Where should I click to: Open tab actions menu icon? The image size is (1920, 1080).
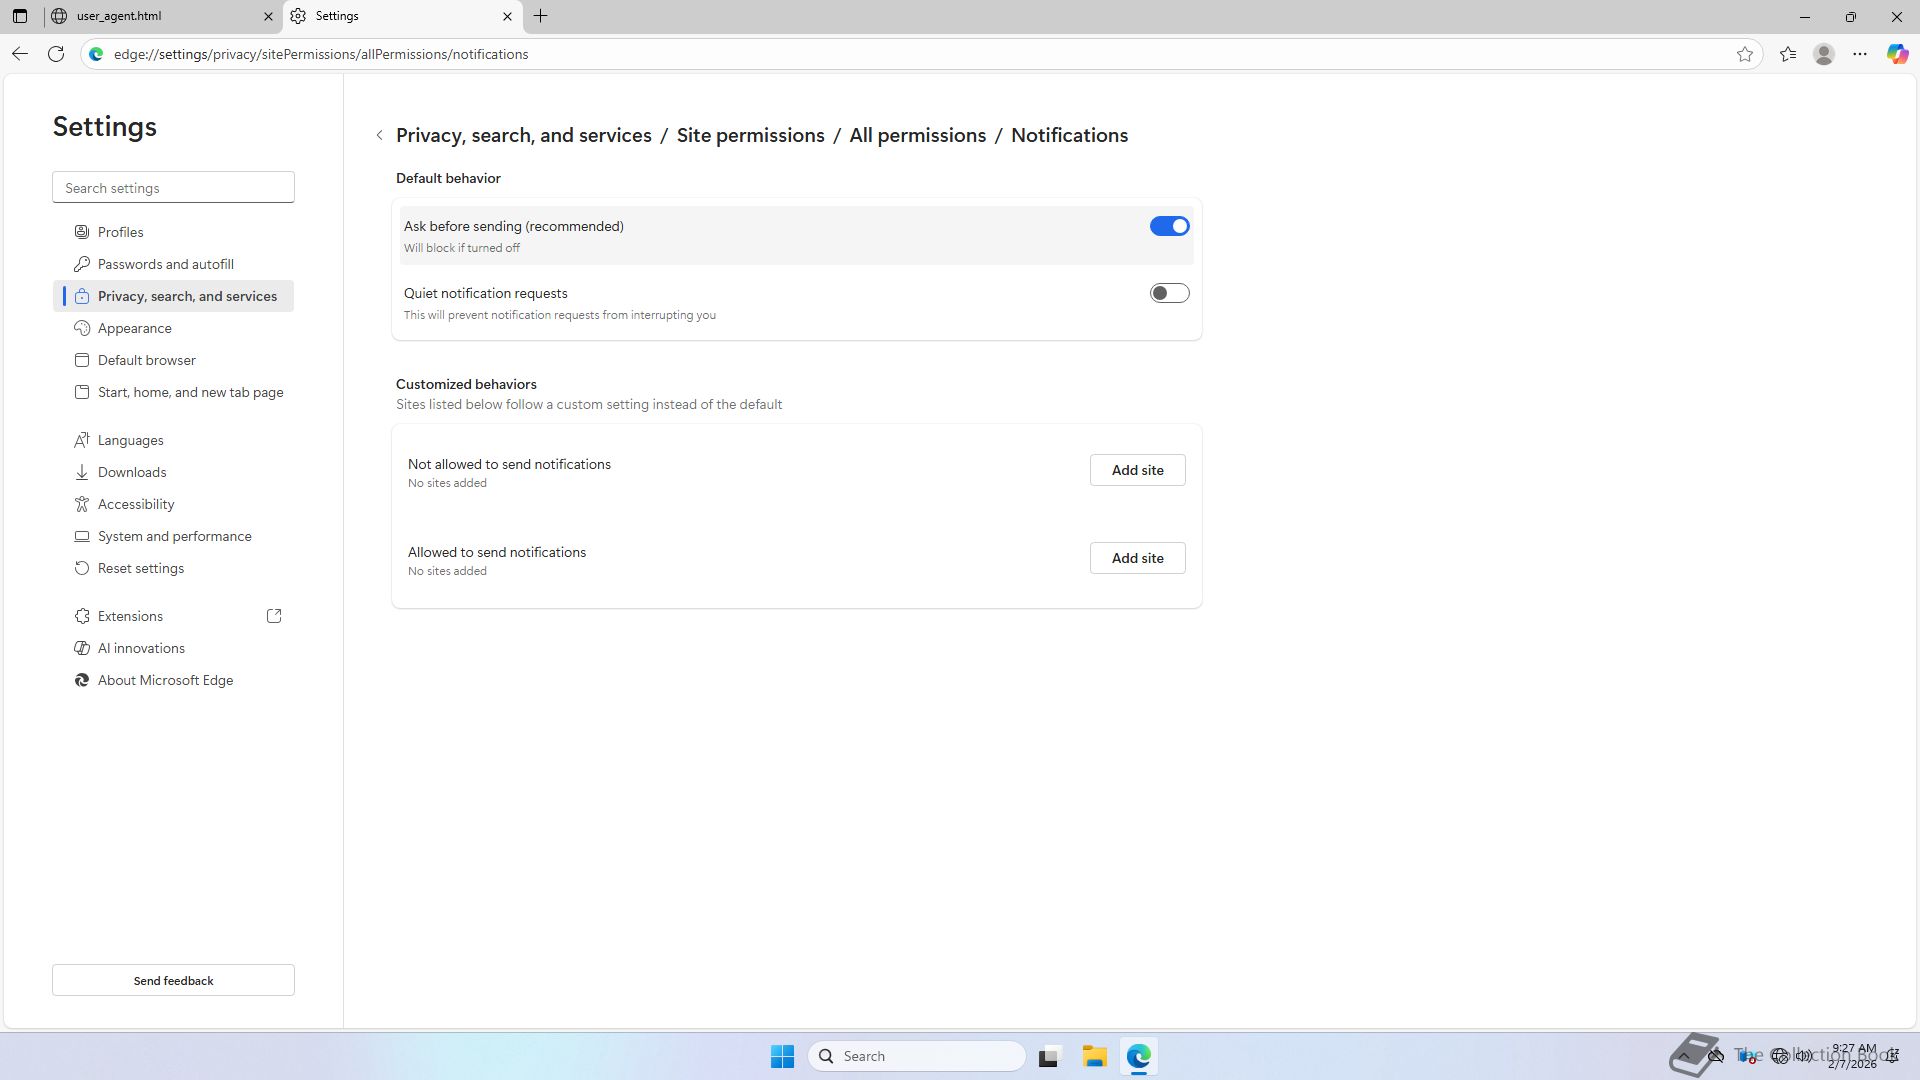click(x=20, y=16)
